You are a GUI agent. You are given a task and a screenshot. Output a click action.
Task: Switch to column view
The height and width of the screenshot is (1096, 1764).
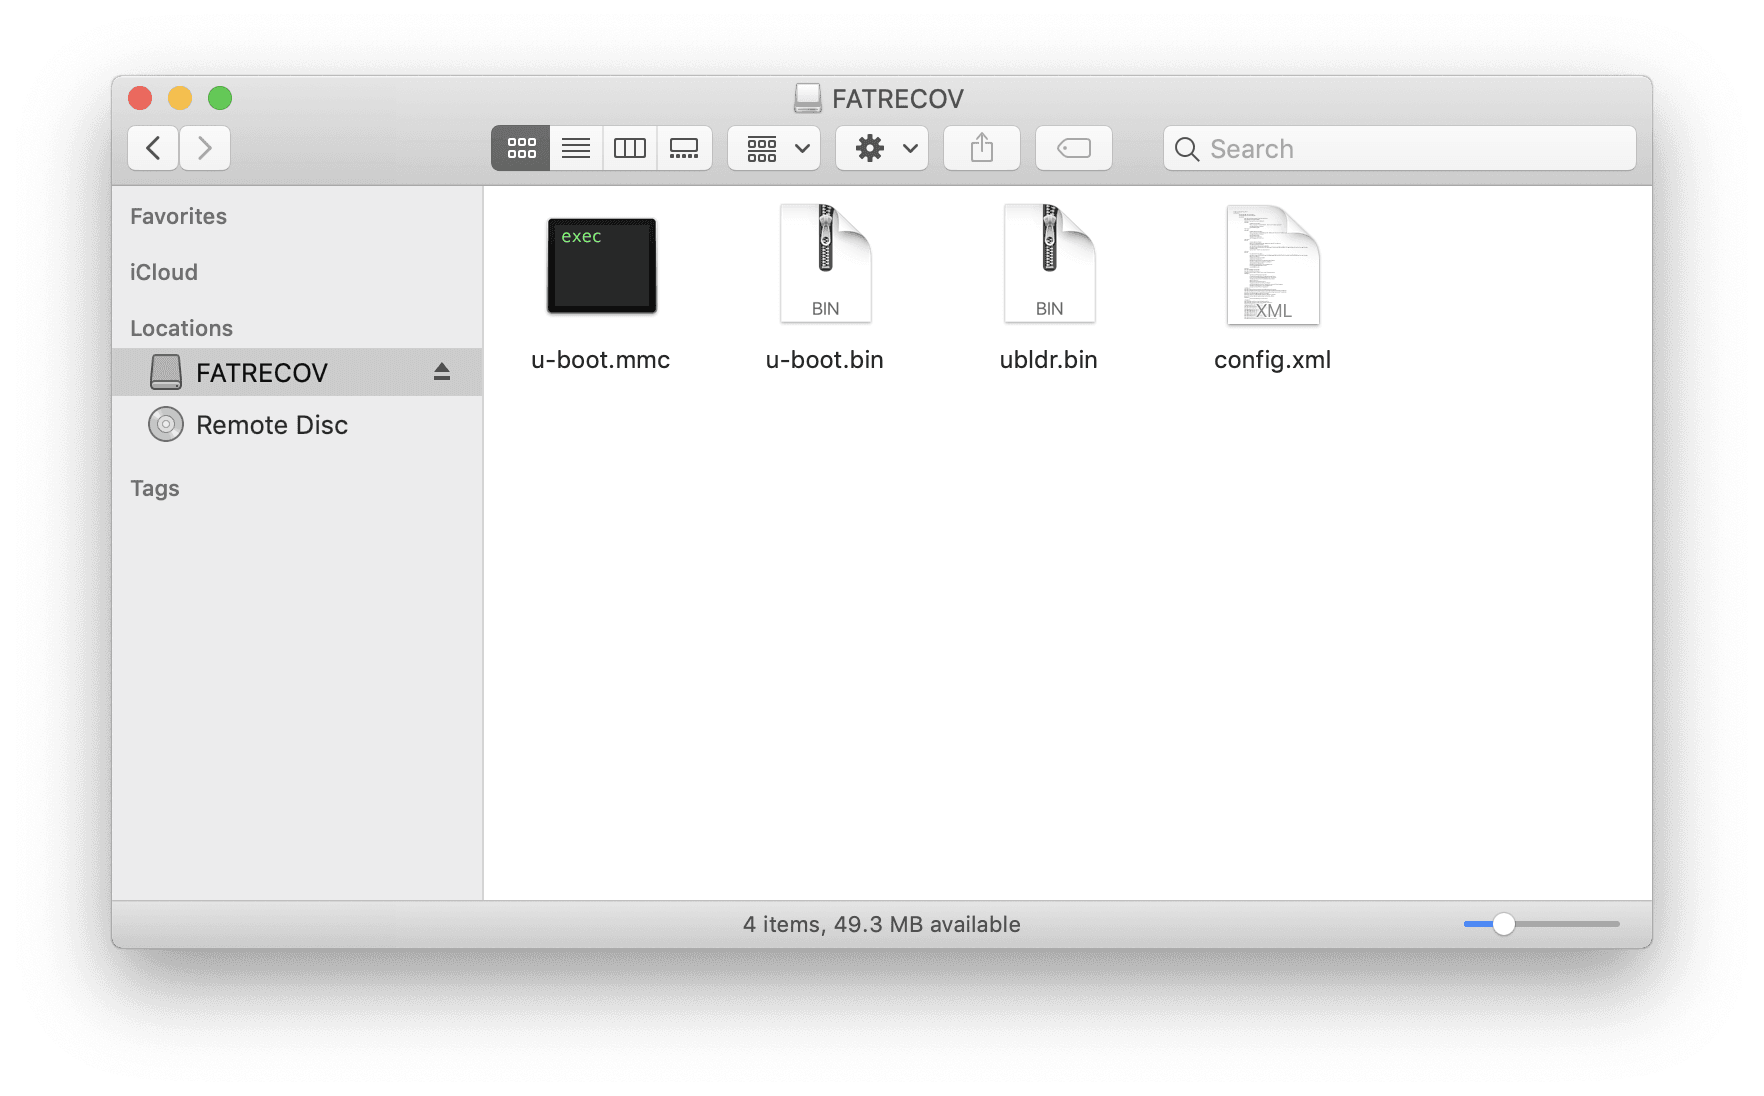coord(630,148)
